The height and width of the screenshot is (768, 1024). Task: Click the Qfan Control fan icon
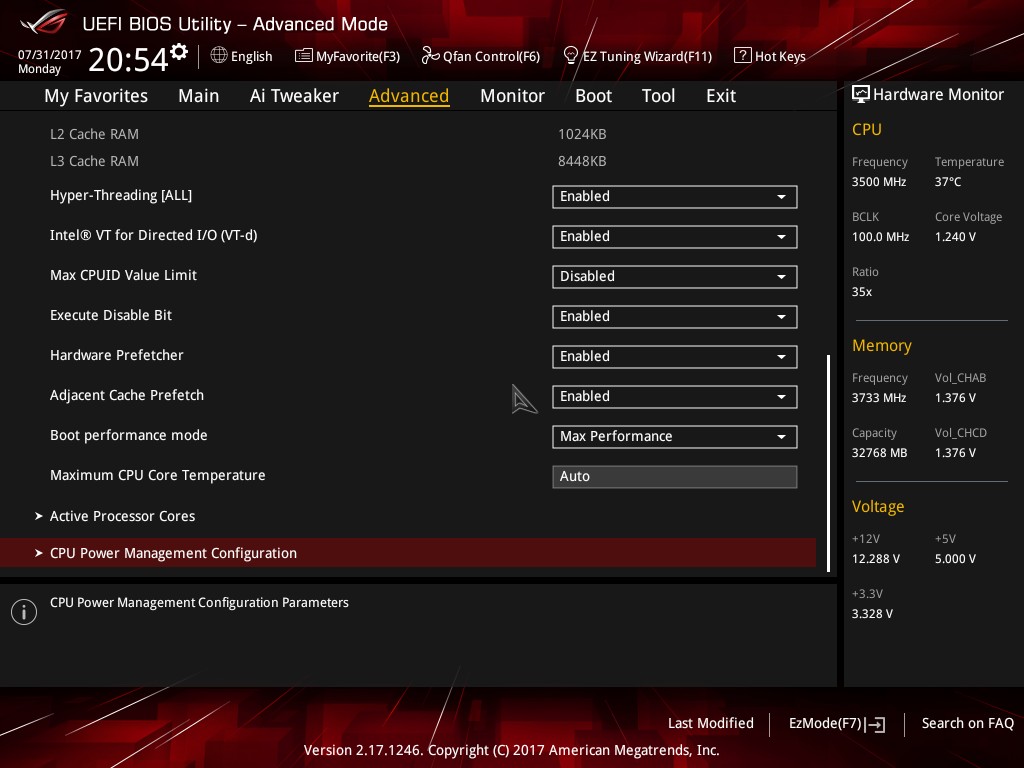[x=430, y=56]
